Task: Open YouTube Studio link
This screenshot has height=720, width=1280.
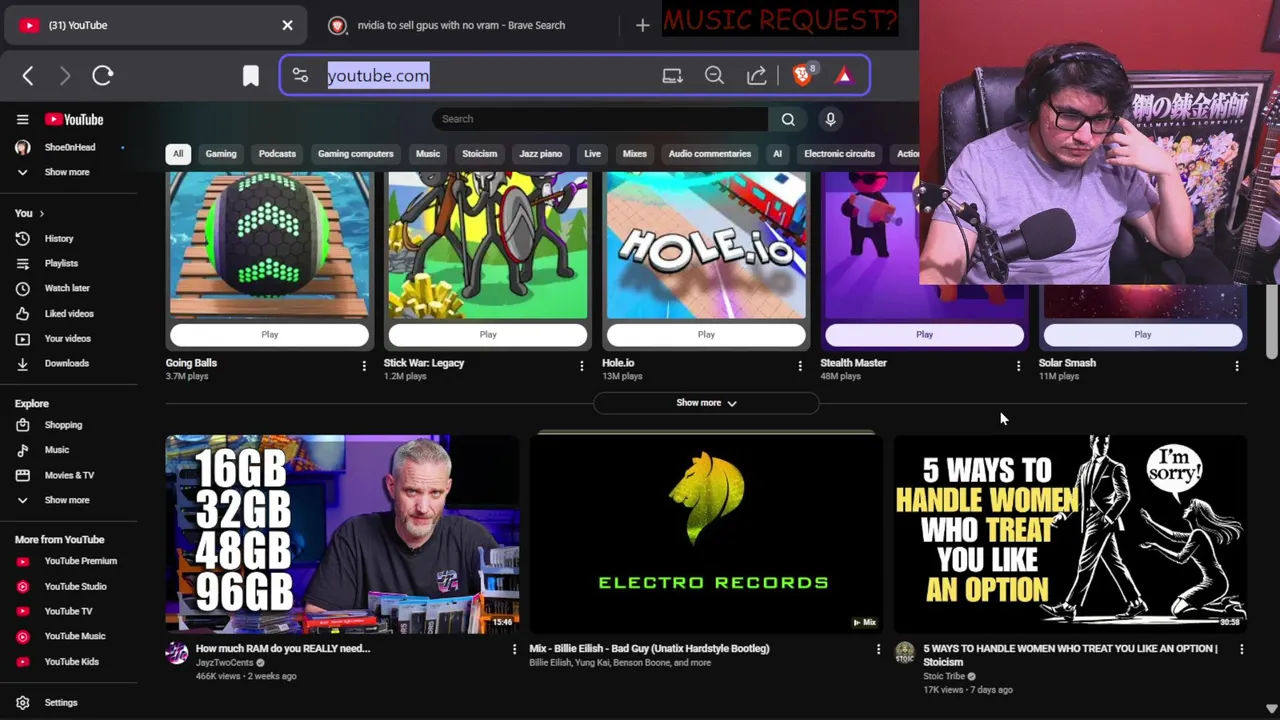Action: pos(75,586)
